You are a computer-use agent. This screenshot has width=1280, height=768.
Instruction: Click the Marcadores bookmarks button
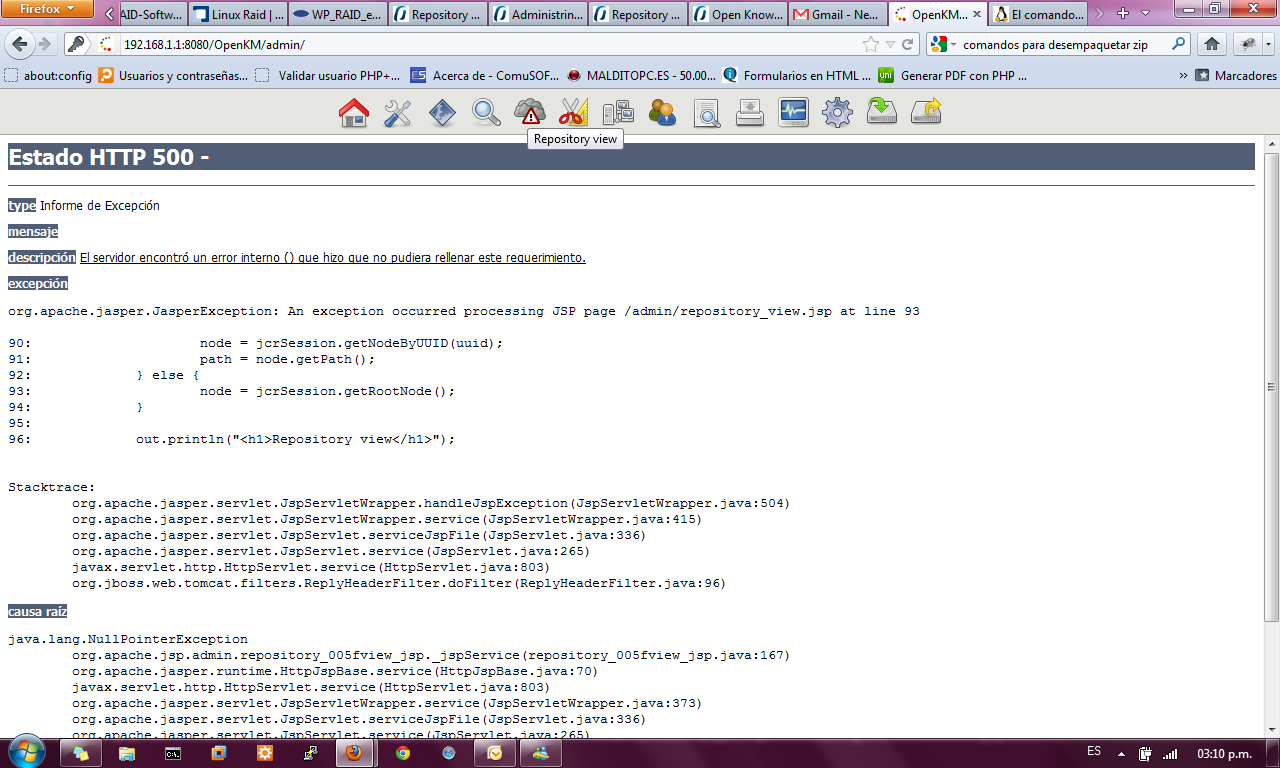point(1236,75)
